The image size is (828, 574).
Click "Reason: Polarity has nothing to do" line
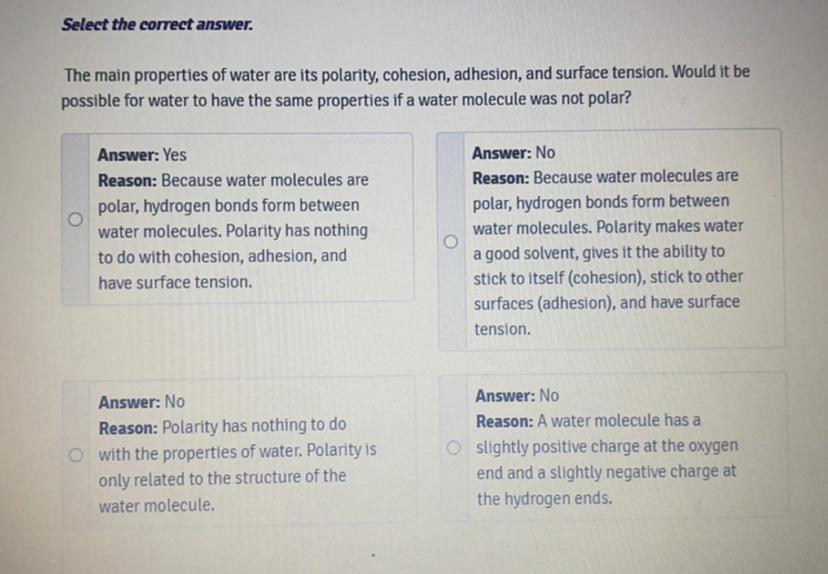pos(222,427)
